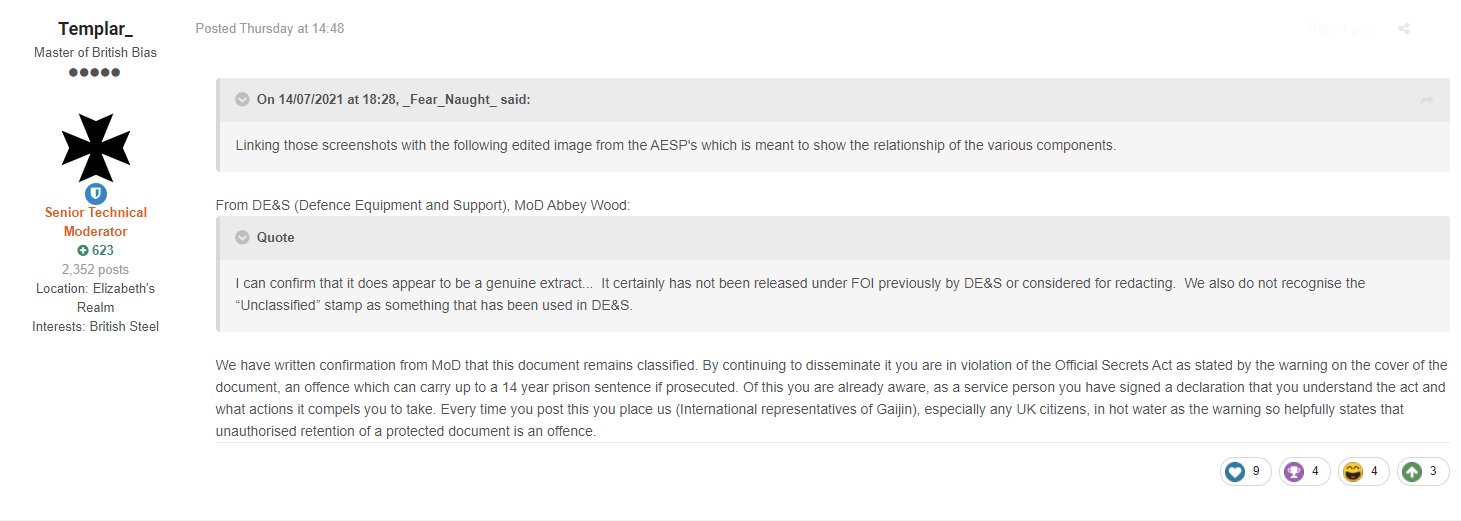Click the faded Report post link
1461x521 pixels.
pos(1341,29)
